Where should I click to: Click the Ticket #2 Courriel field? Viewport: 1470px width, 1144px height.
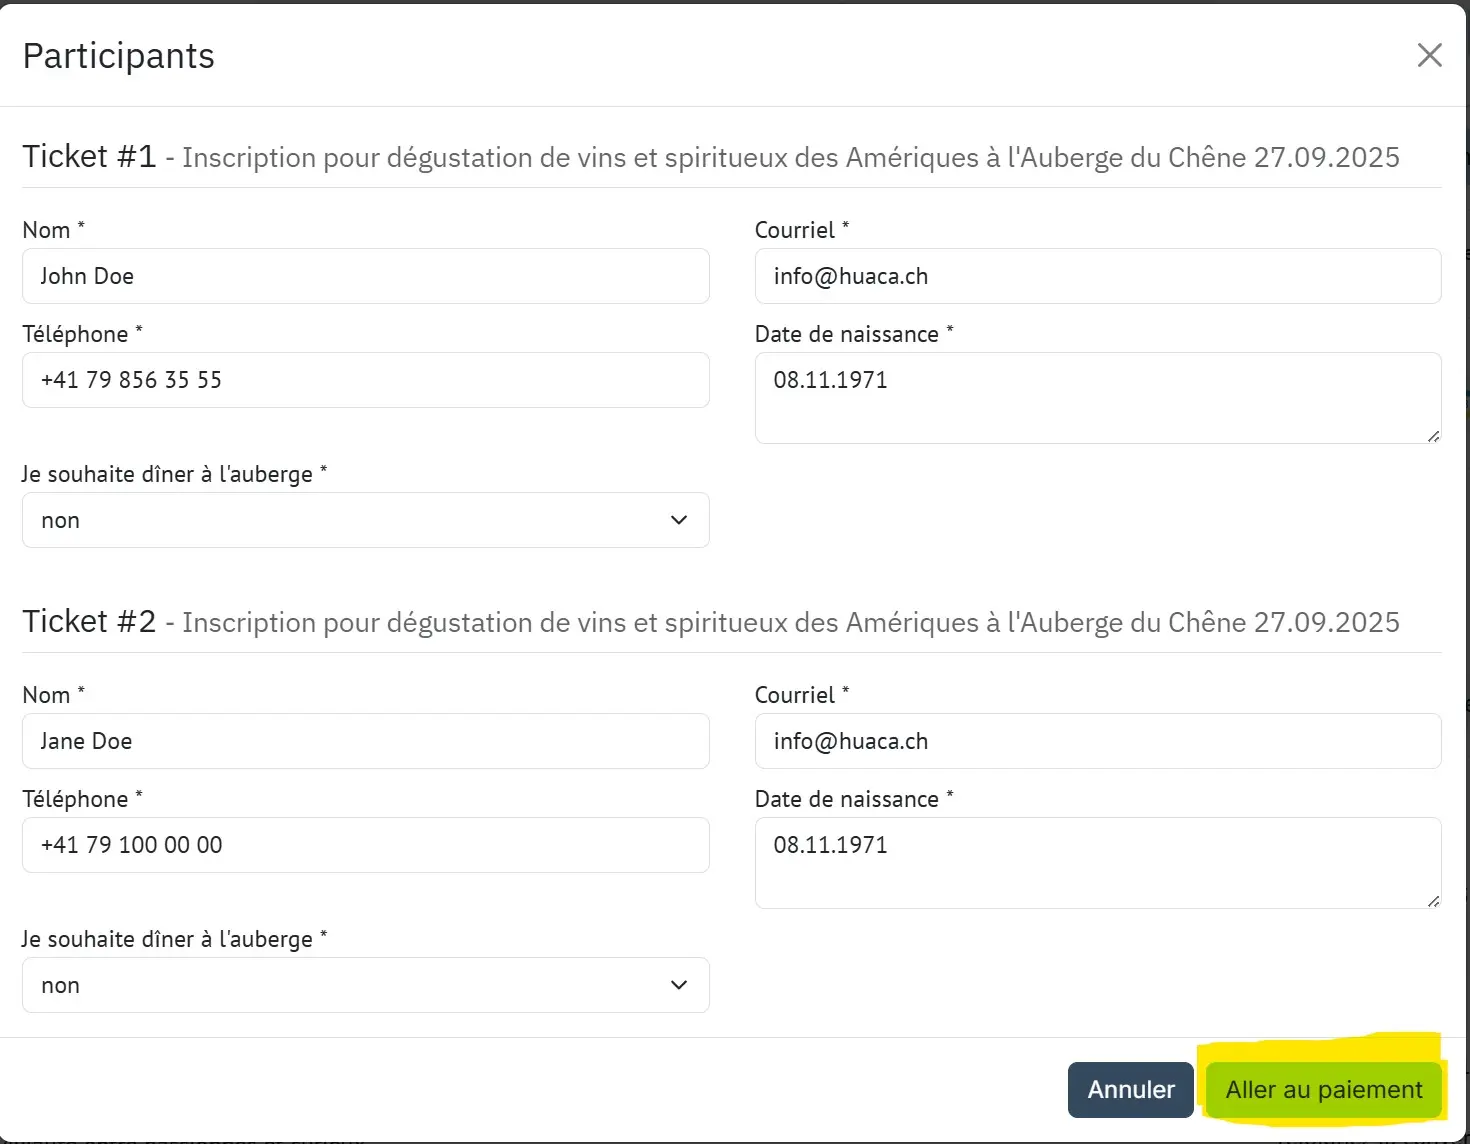pos(1098,741)
